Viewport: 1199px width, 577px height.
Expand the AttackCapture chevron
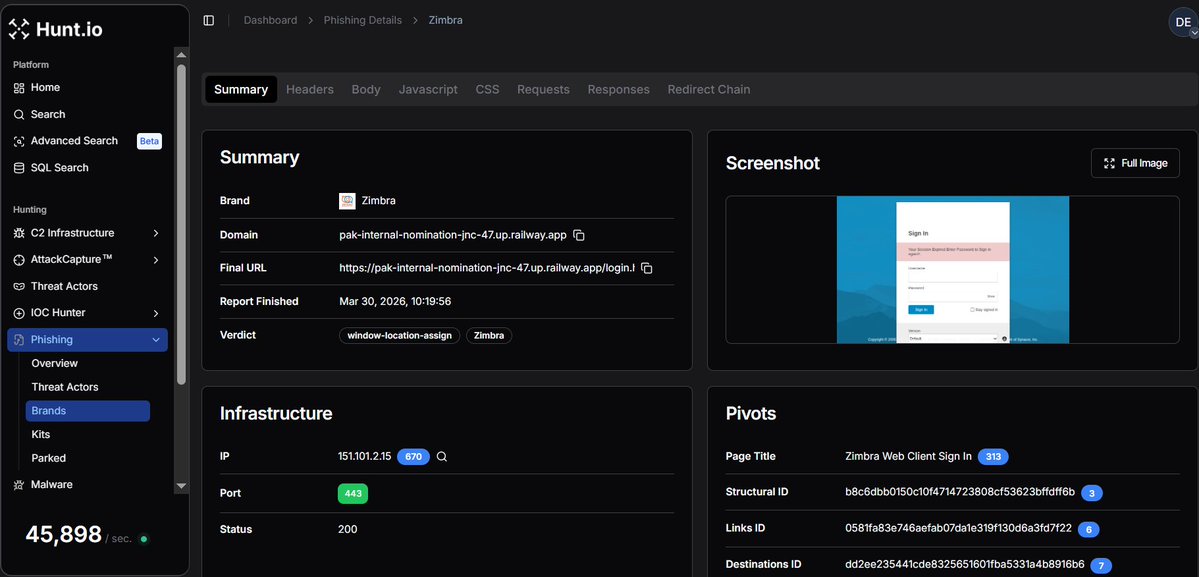click(156, 260)
